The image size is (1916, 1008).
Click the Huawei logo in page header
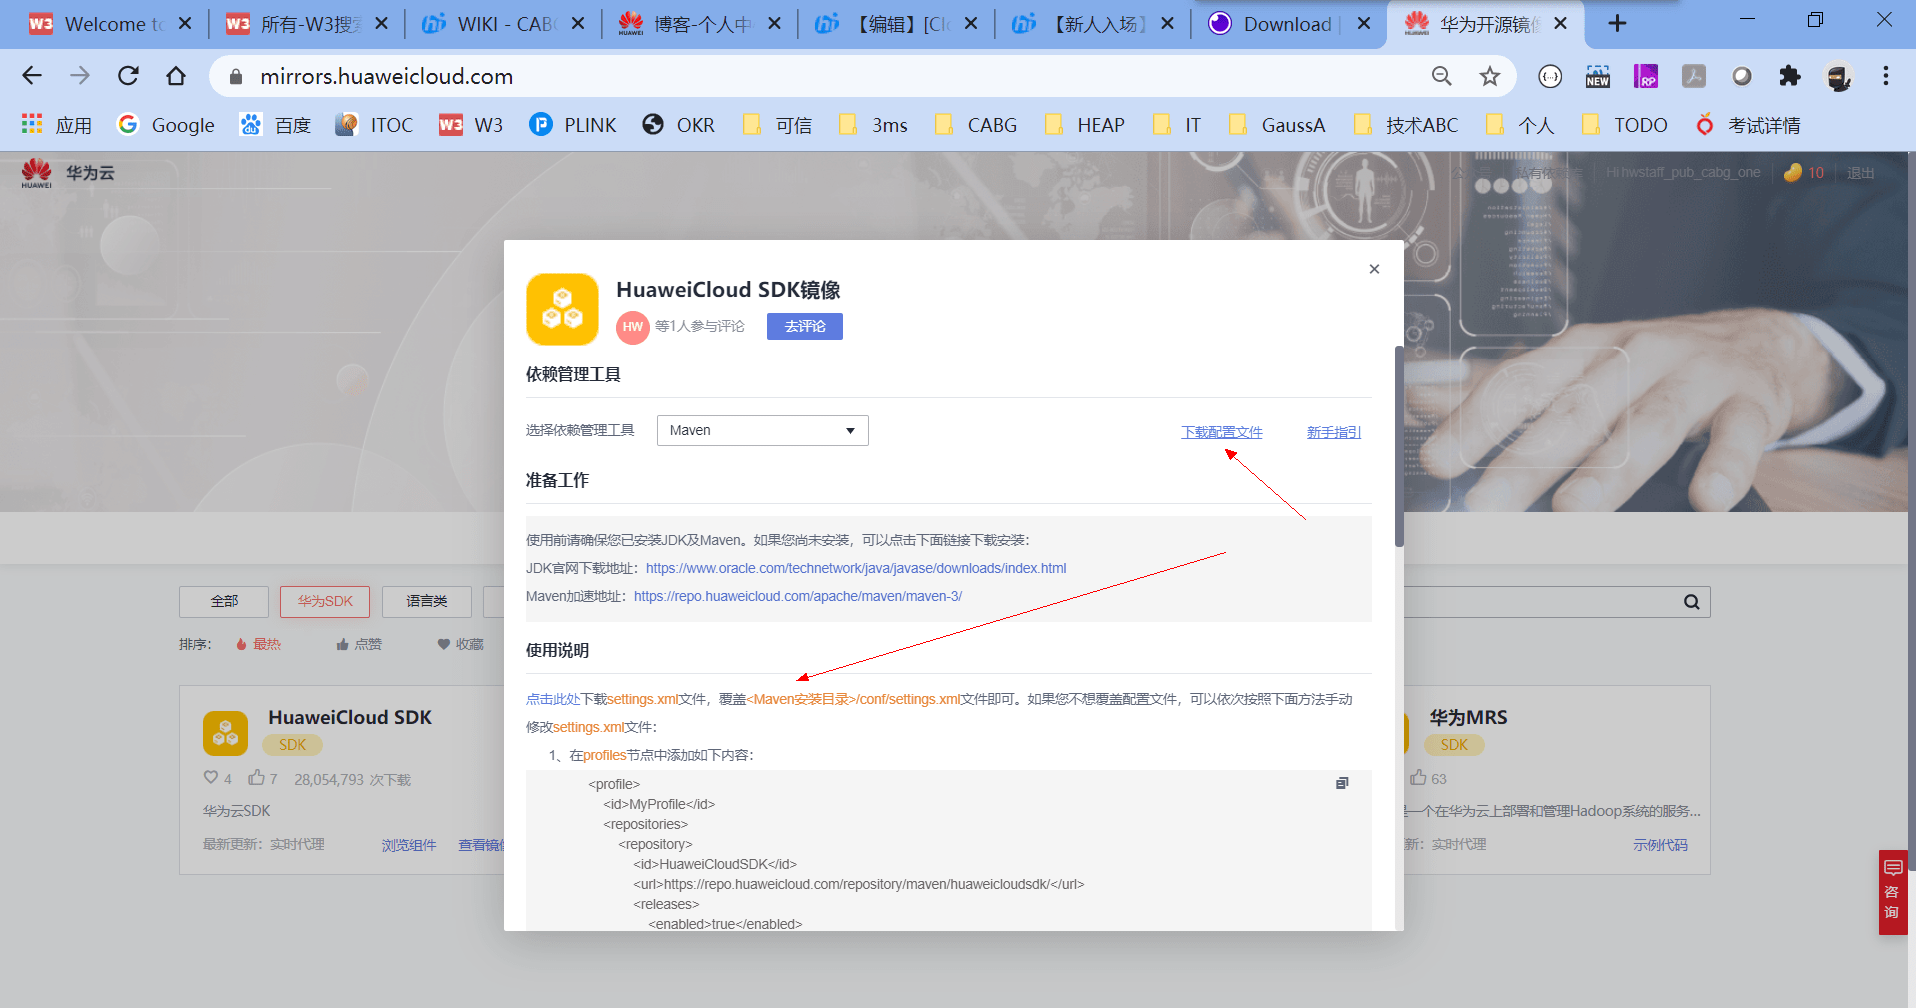37,173
